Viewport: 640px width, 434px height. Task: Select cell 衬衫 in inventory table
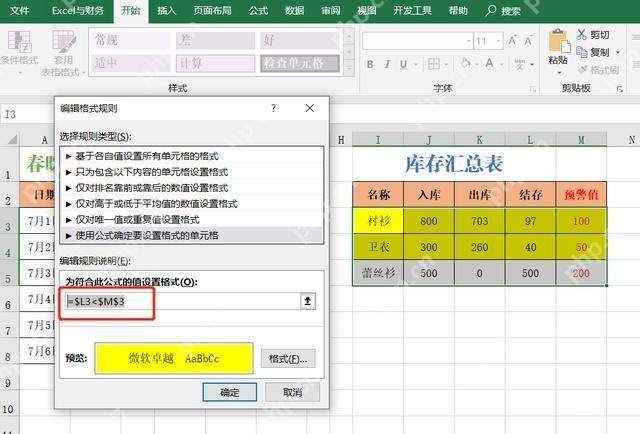(x=378, y=221)
